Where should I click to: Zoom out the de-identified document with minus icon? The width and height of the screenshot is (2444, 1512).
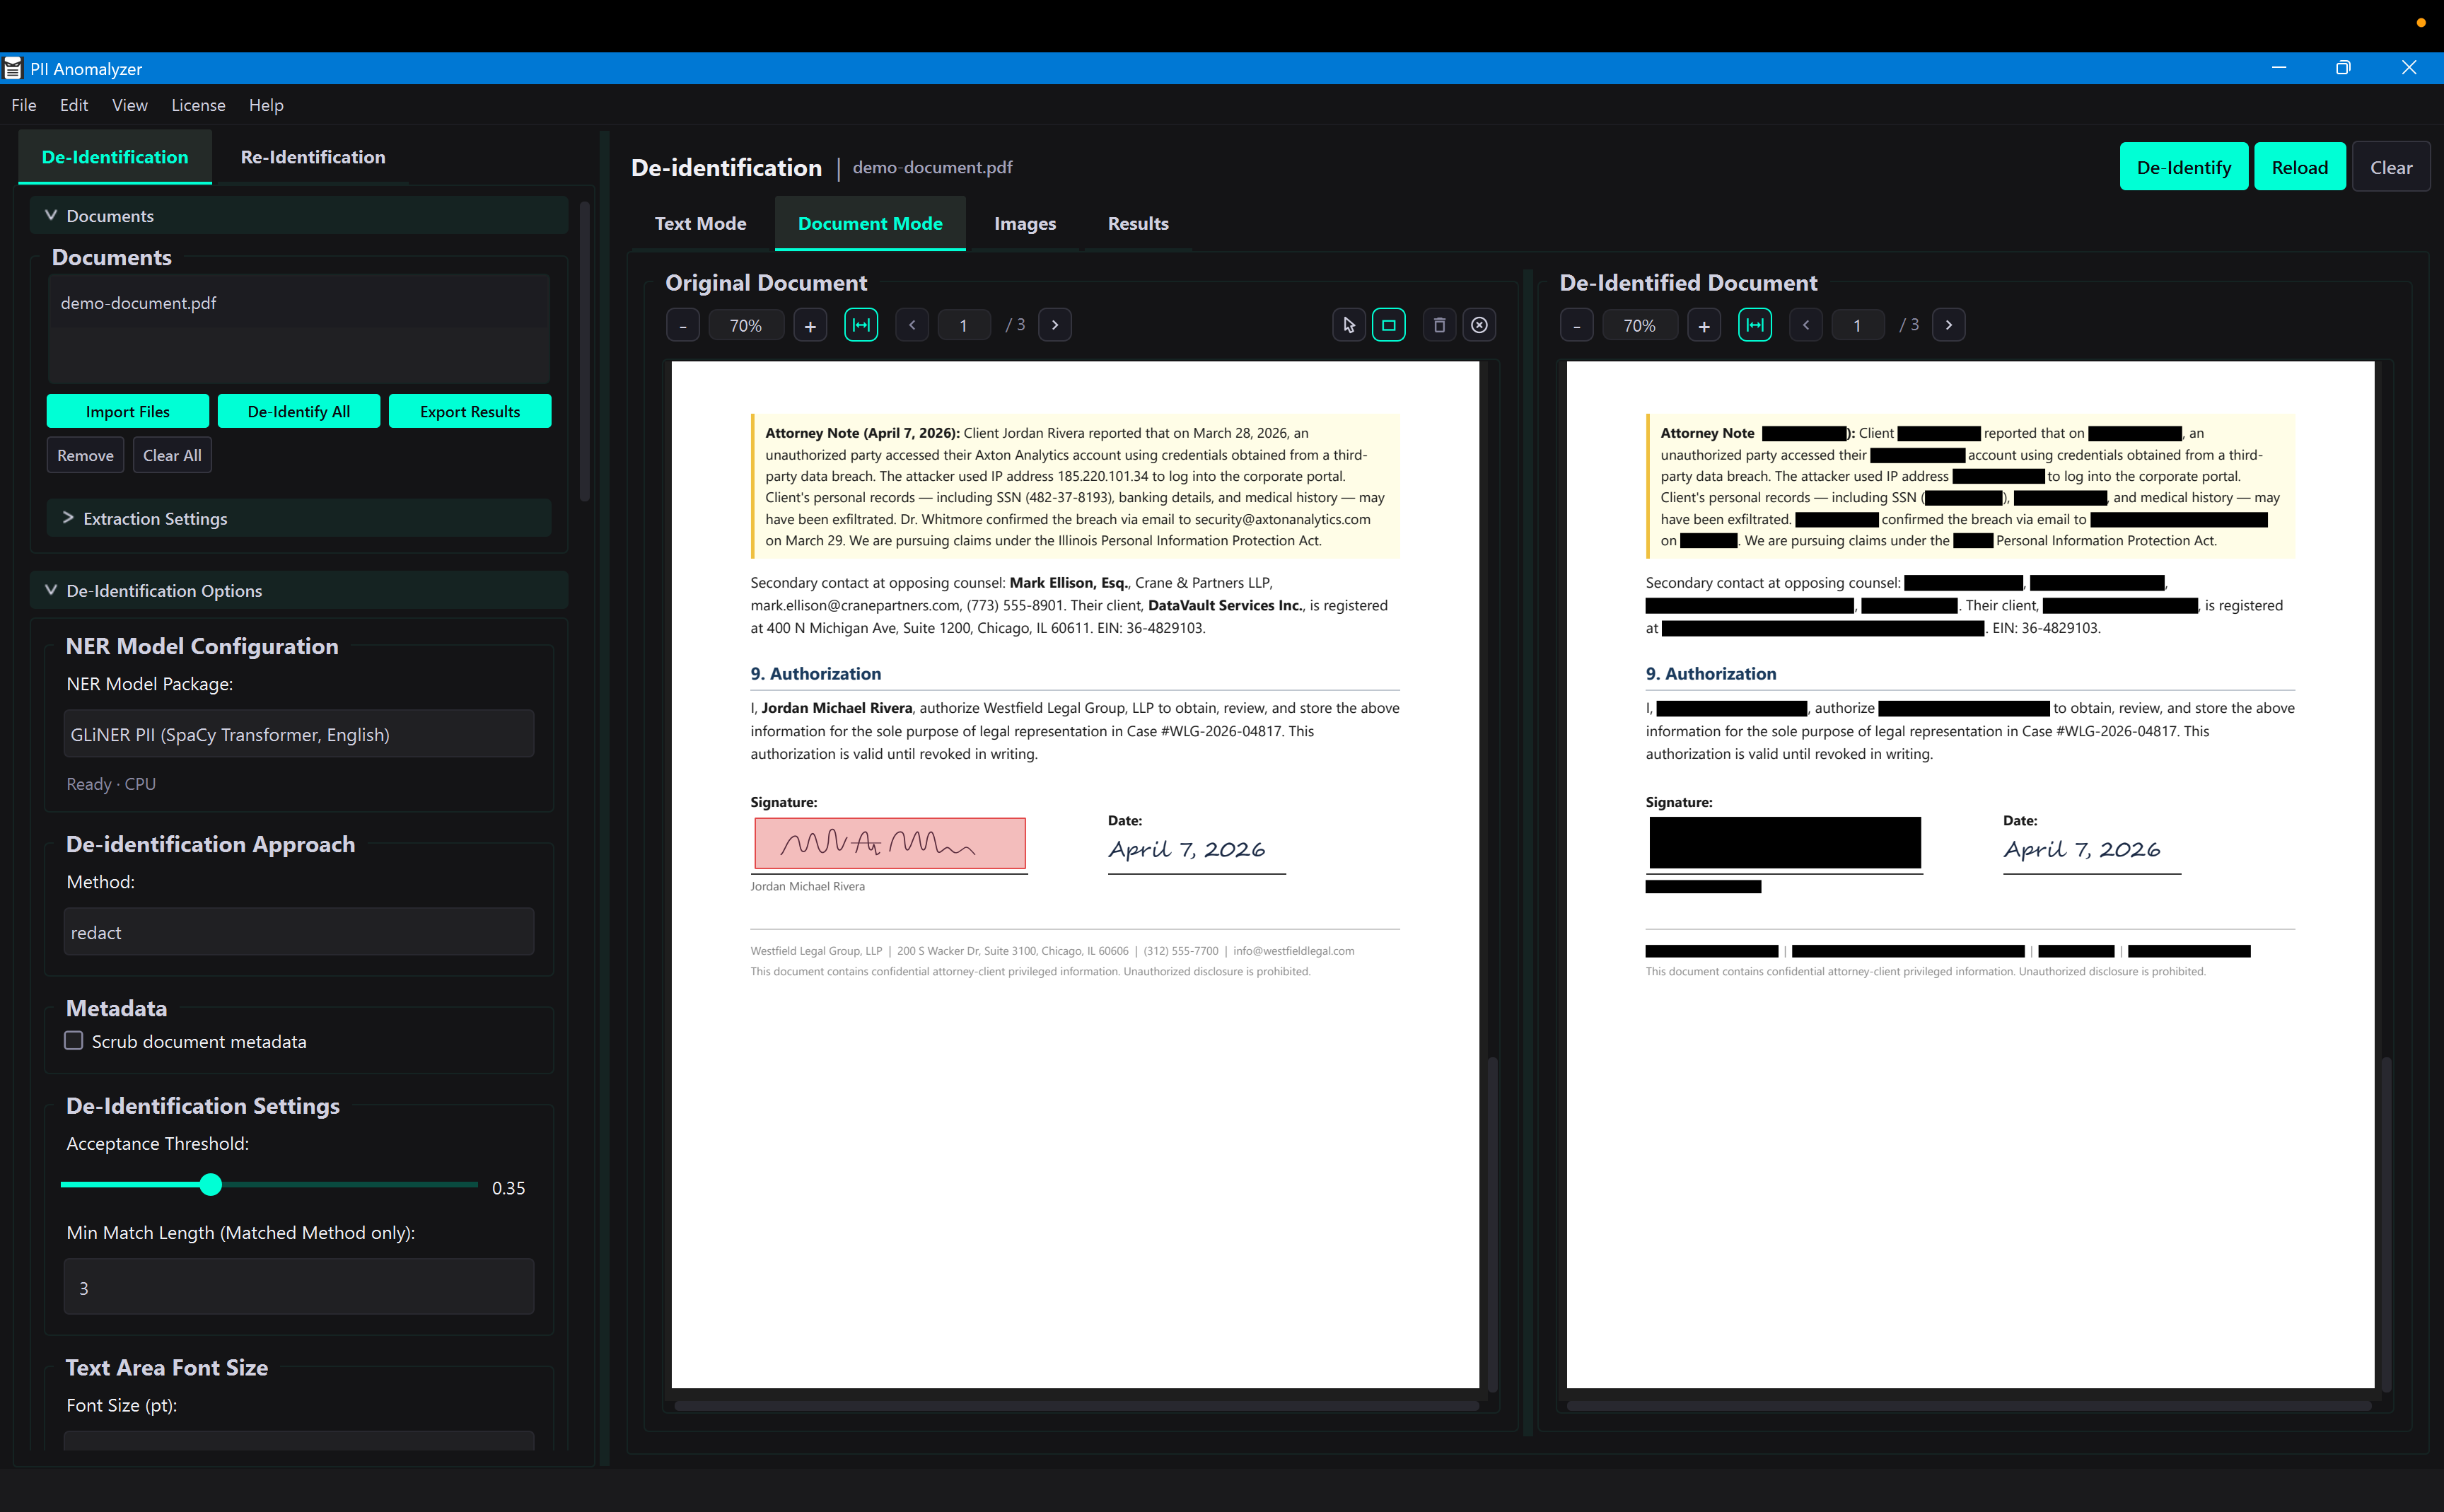(x=1577, y=325)
